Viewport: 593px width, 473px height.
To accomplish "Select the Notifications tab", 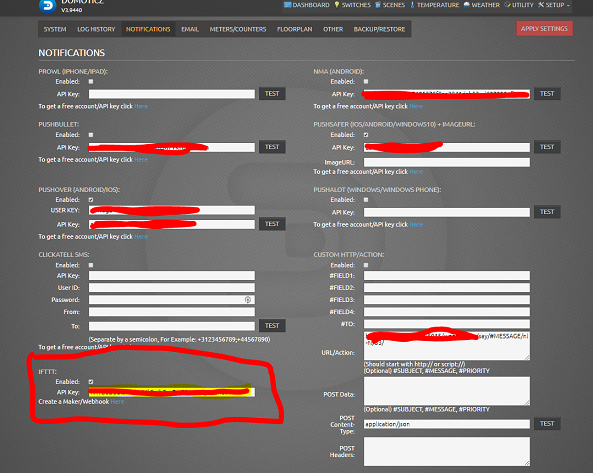I will [148, 29].
